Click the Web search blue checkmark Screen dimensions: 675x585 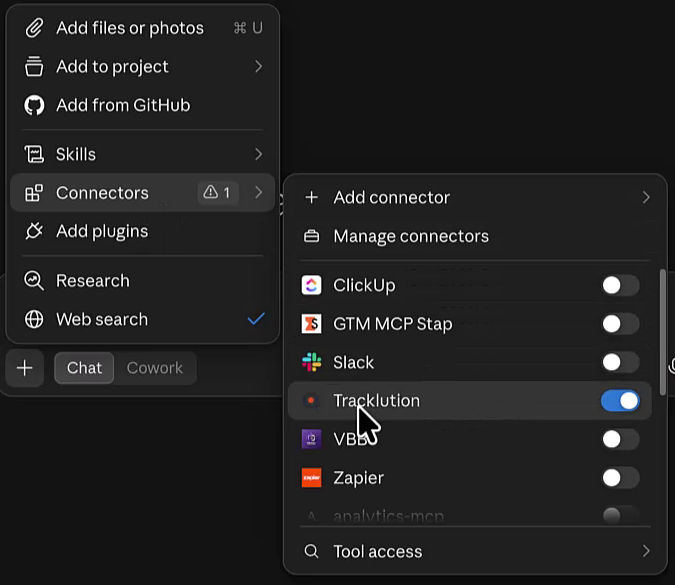256,319
